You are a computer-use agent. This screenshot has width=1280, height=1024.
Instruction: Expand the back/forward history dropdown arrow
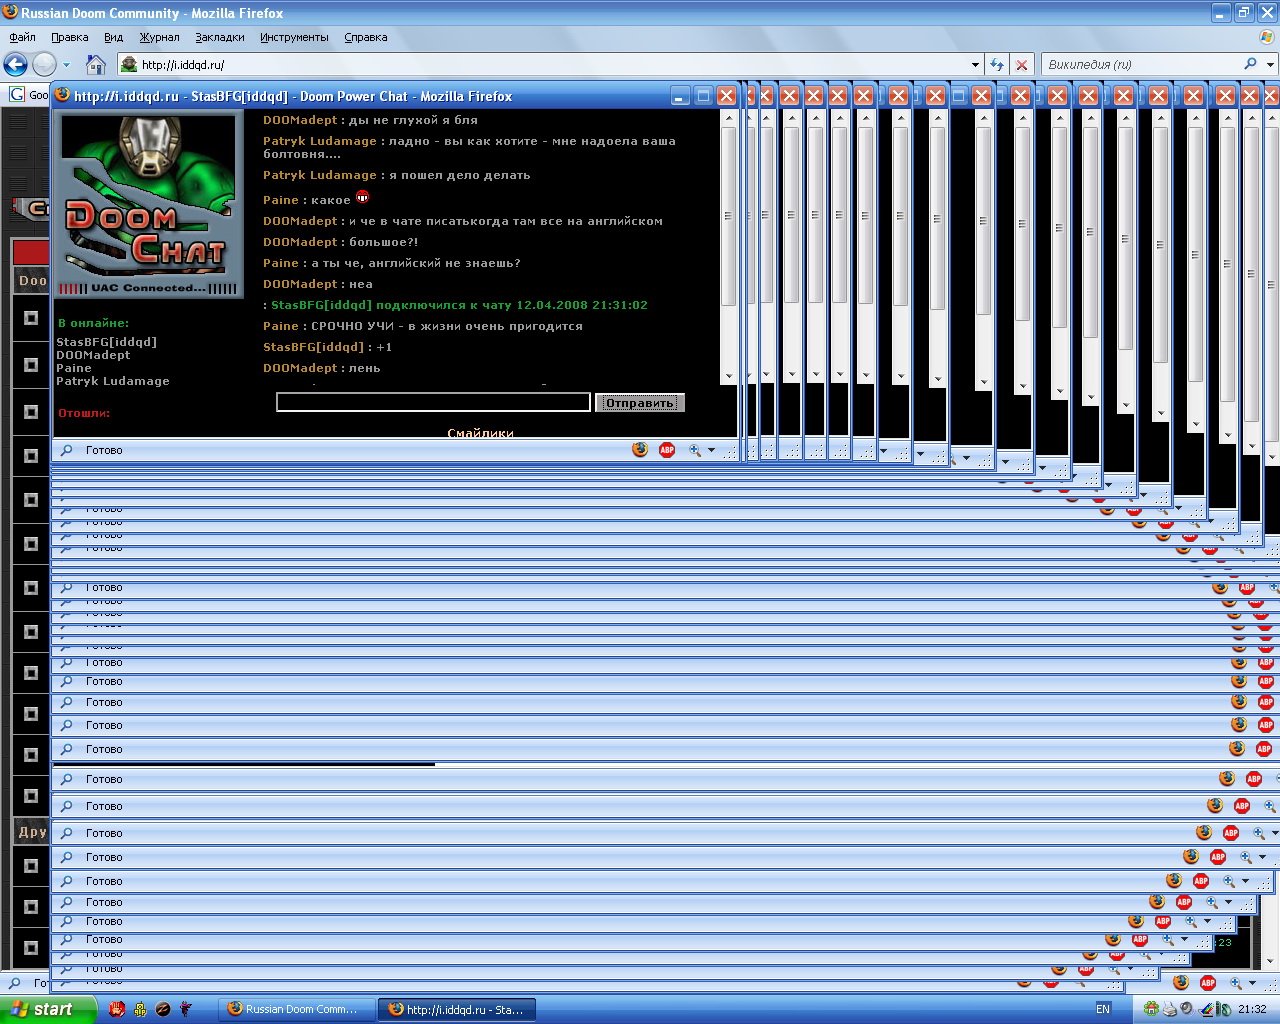[x=67, y=65]
